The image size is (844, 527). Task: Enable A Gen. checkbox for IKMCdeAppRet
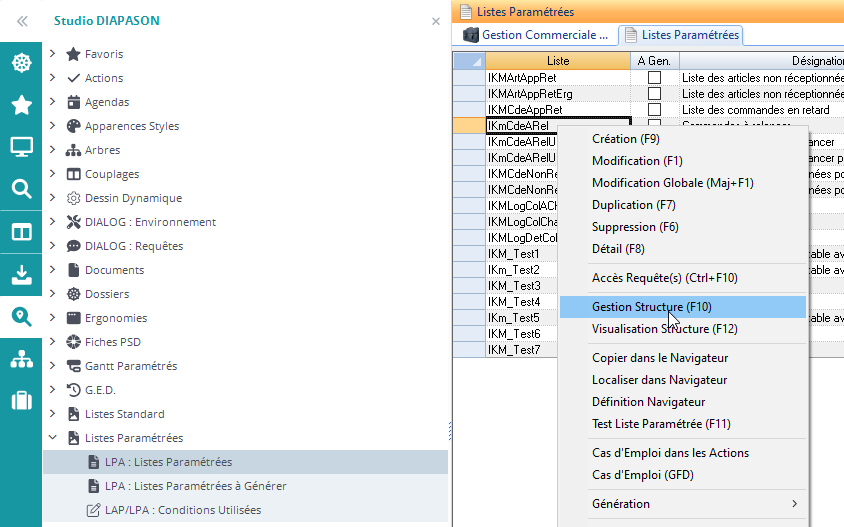pyautogui.click(x=654, y=109)
